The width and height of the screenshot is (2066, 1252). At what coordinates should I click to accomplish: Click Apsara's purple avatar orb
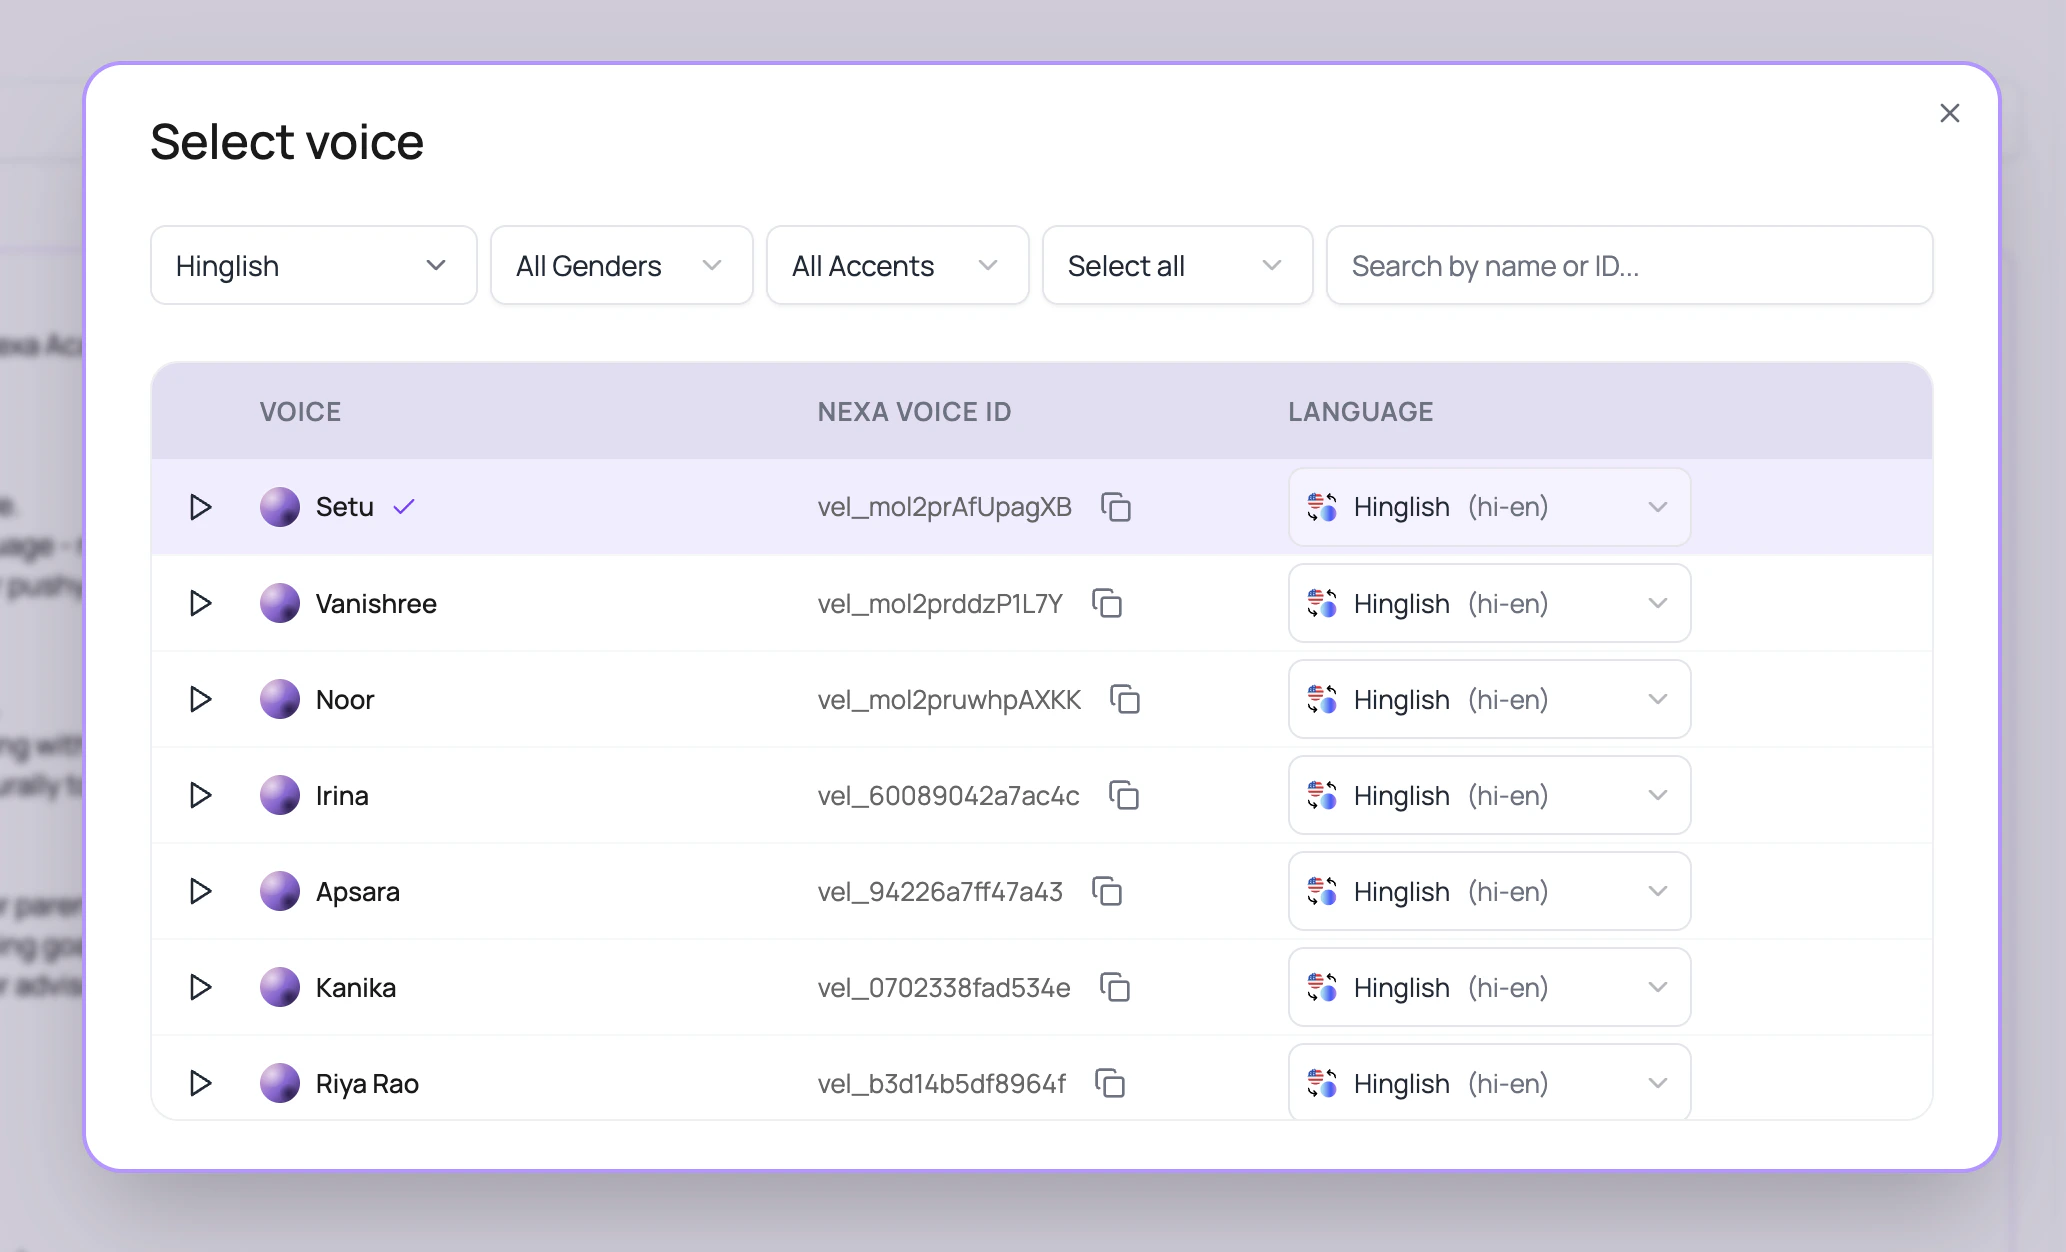pos(280,891)
